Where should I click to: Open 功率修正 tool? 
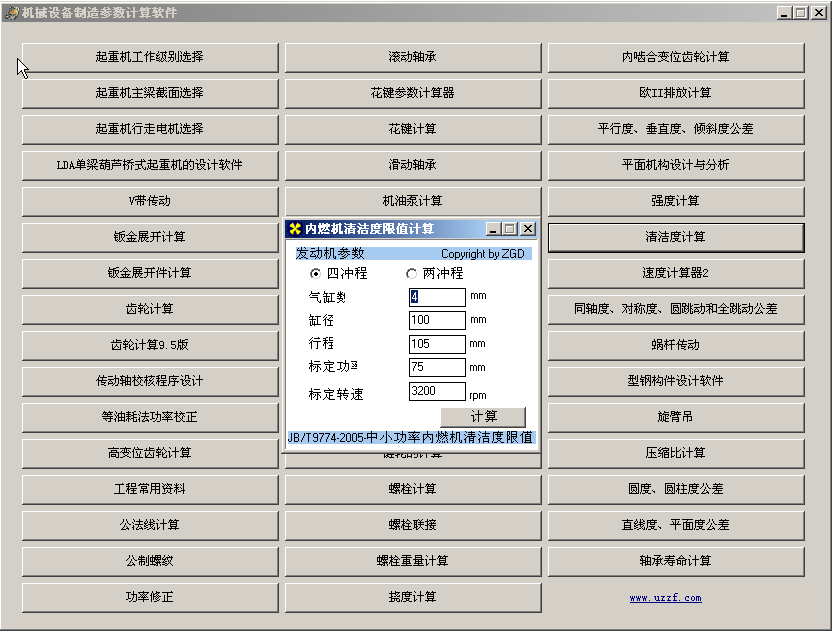coord(150,598)
